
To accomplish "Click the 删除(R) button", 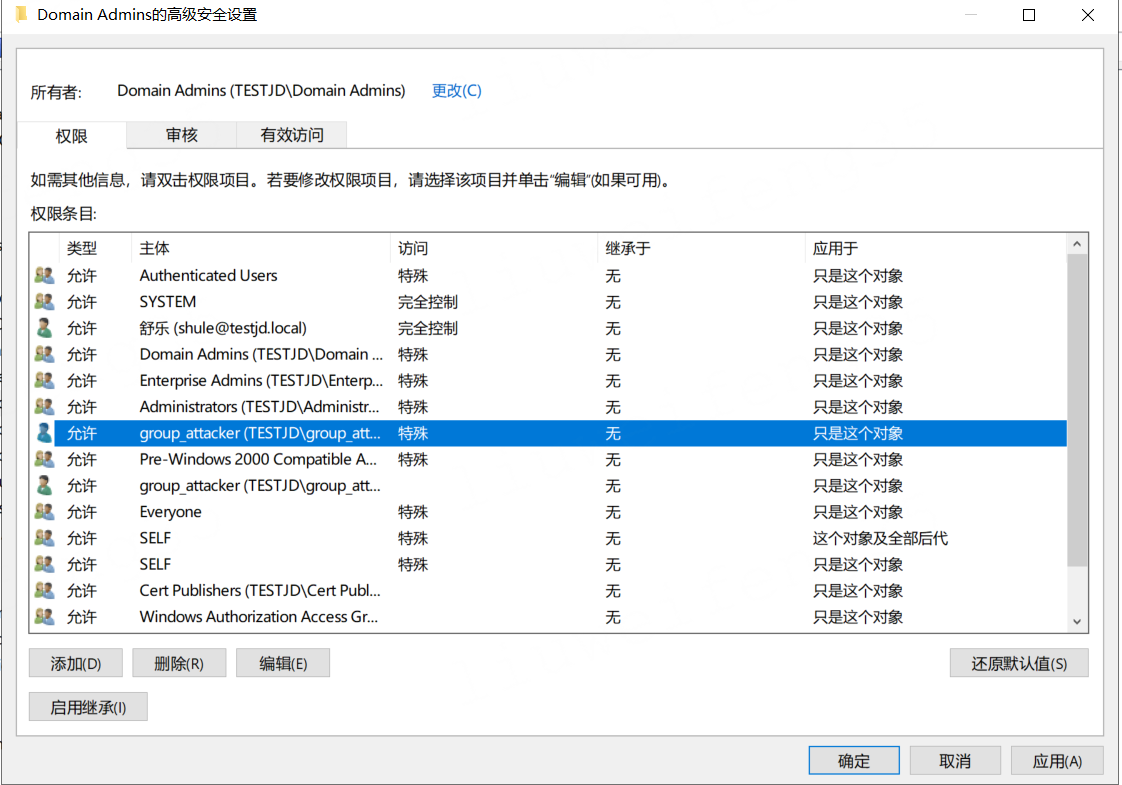I will coord(179,663).
